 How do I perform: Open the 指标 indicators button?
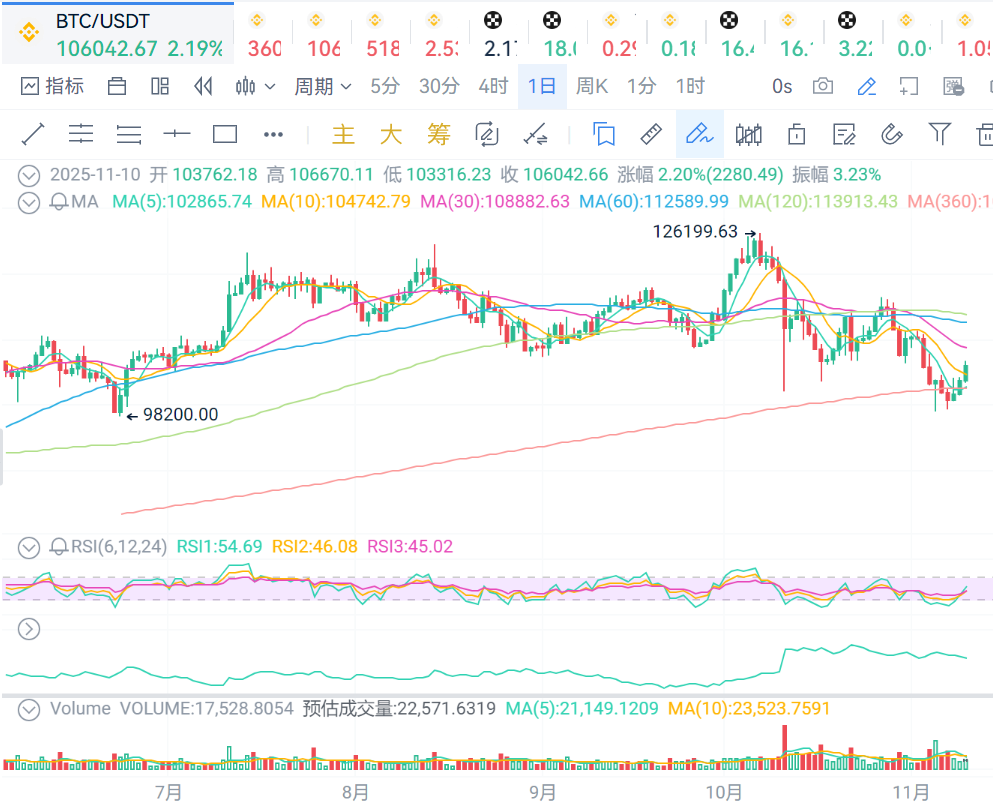[x=52, y=87]
